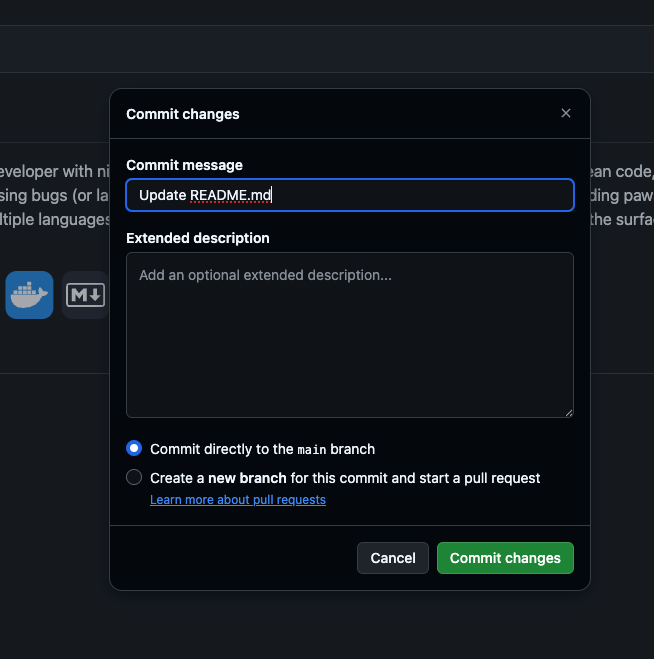Screen dimensions: 654x659
Task: Open Learn more about pull requests link
Action: pos(238,499)
